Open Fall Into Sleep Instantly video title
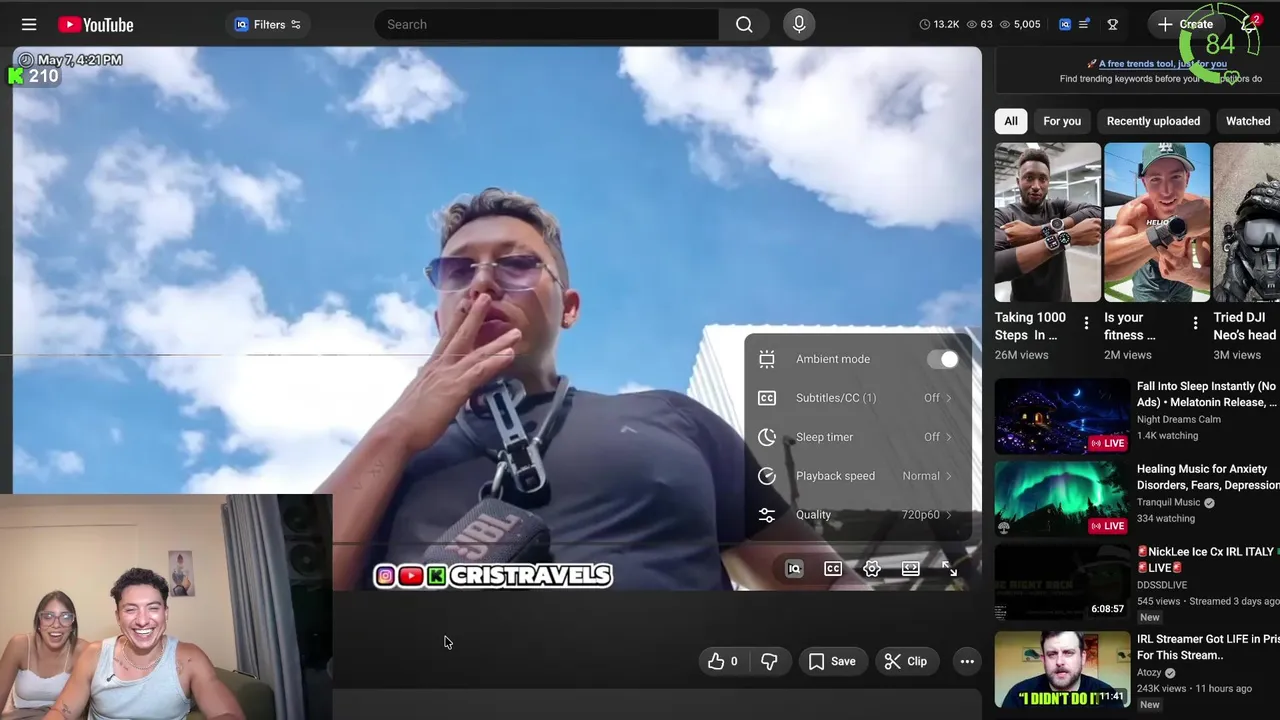Image resolution: width=1280 pixels, height=720 pixels. pos(1206,394)
